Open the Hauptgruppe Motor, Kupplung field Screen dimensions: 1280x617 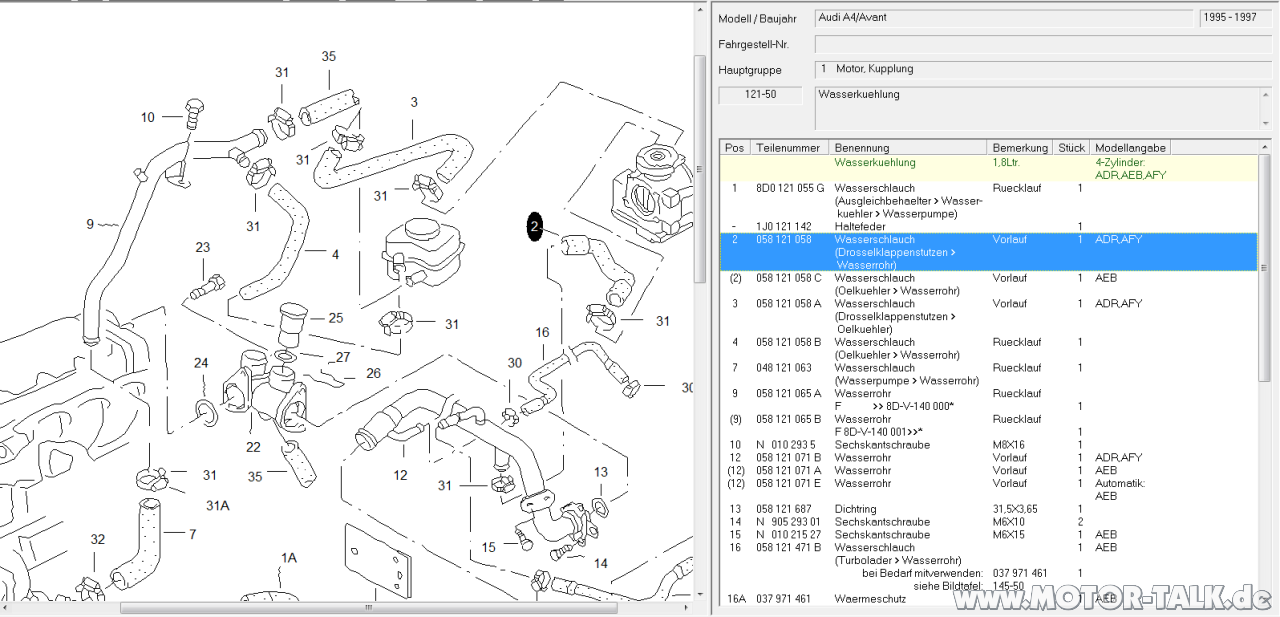click(x=1043, y=70)
